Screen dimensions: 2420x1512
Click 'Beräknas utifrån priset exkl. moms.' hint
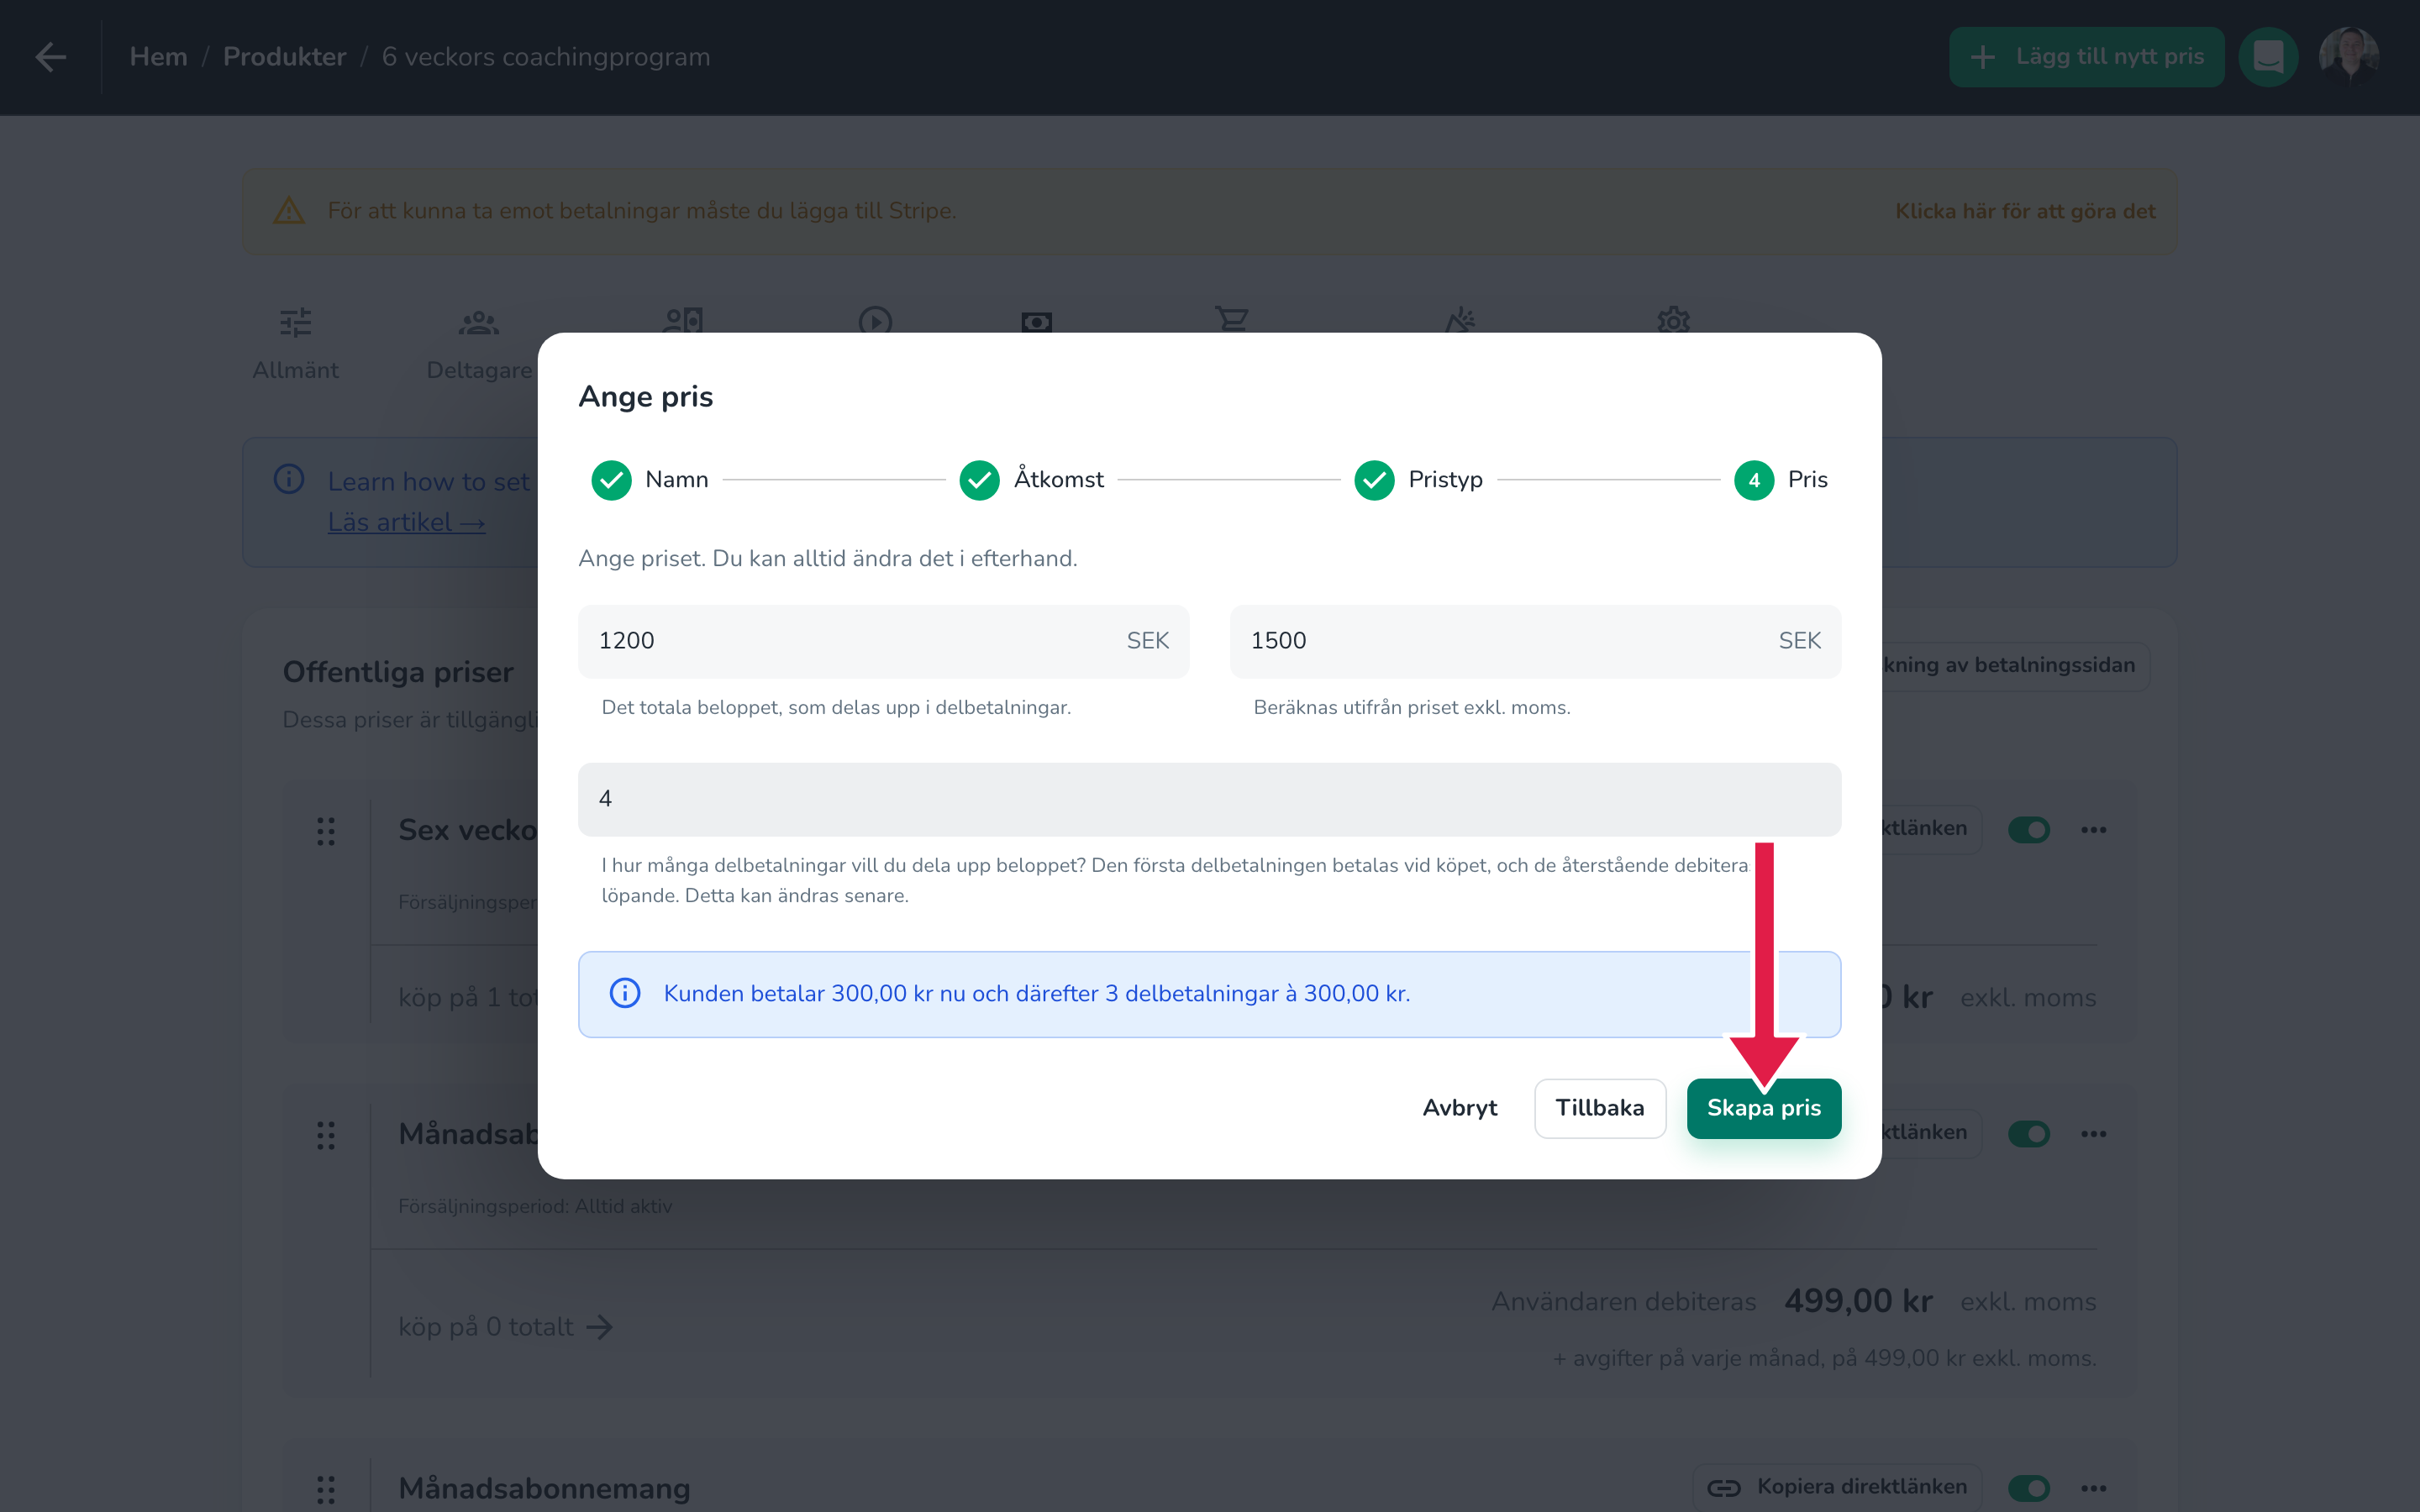pyautogui.click(x=1412, y=708)
